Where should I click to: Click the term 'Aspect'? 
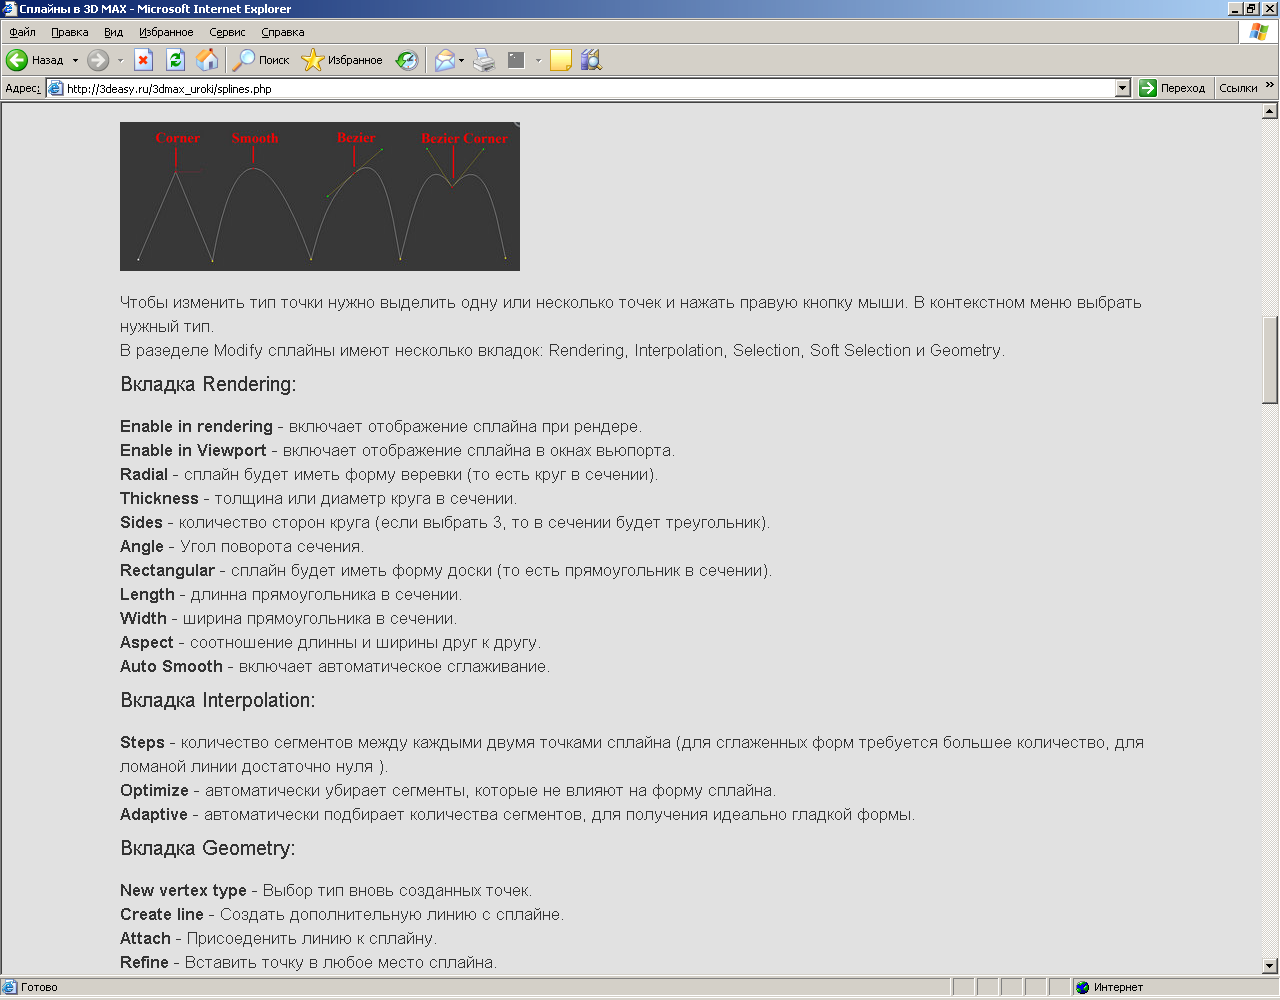pos(147,643)
